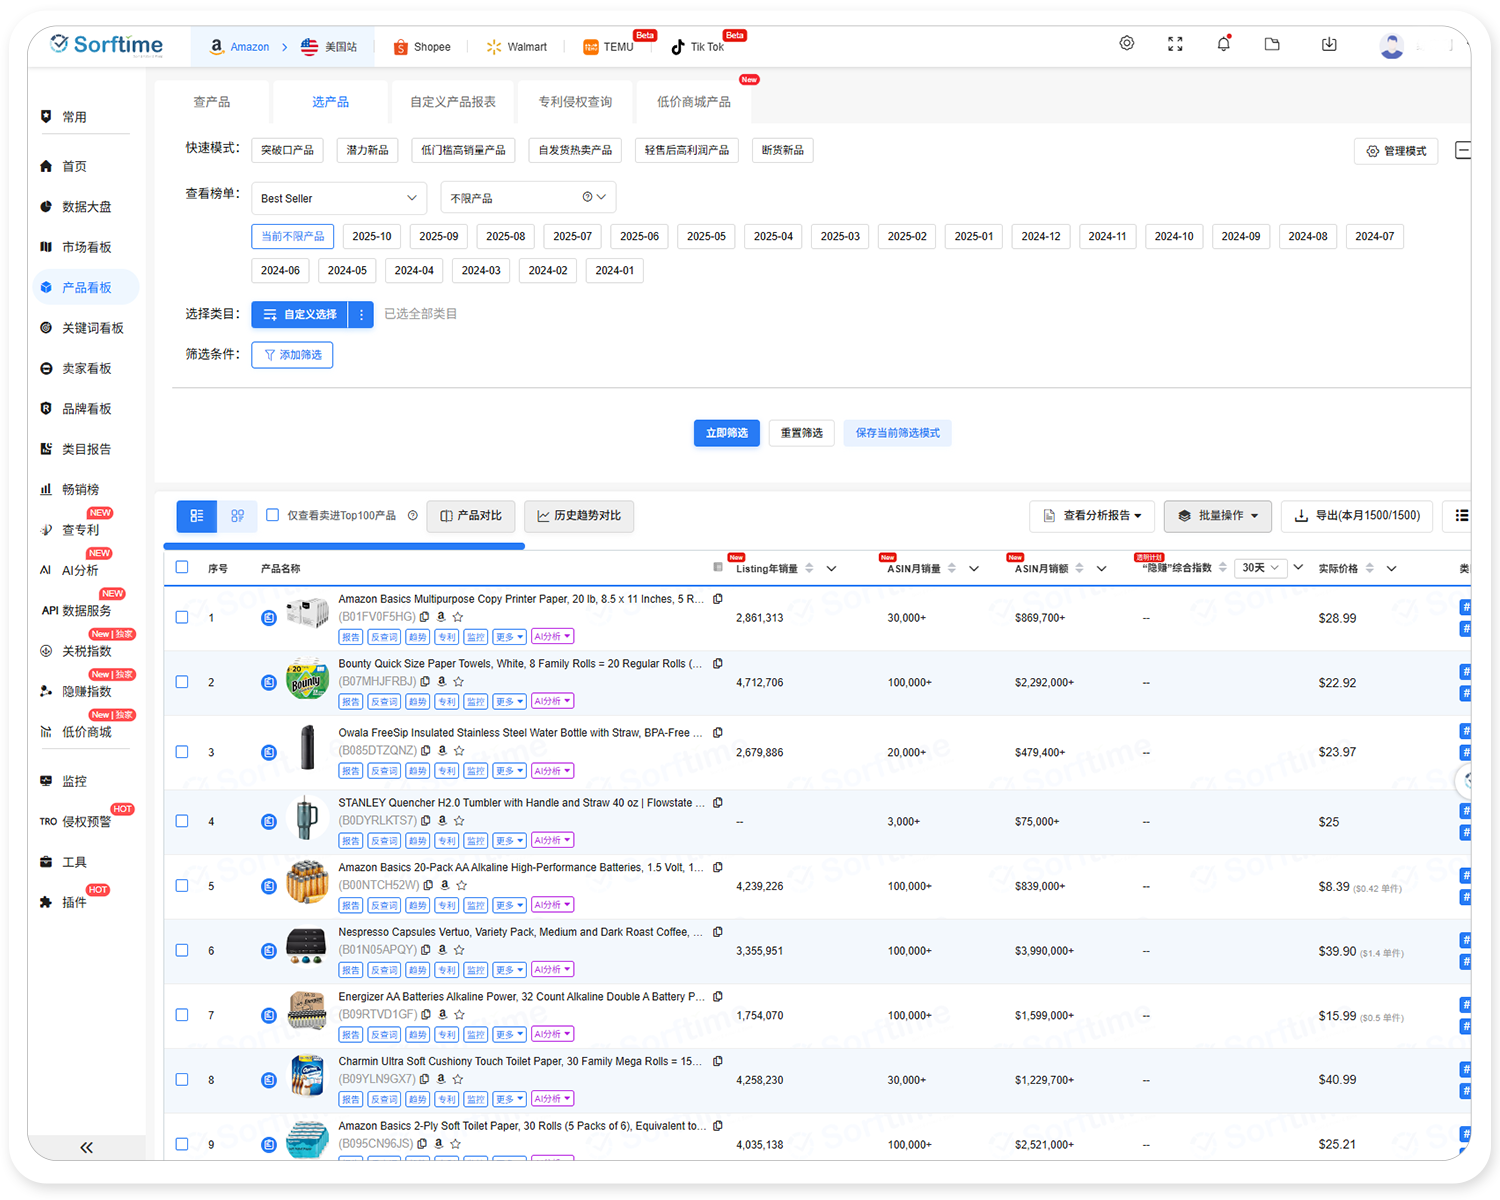This screenshot has width=1500, height=1200.
Task: Switch to grid card view icon
Action: 237,516
